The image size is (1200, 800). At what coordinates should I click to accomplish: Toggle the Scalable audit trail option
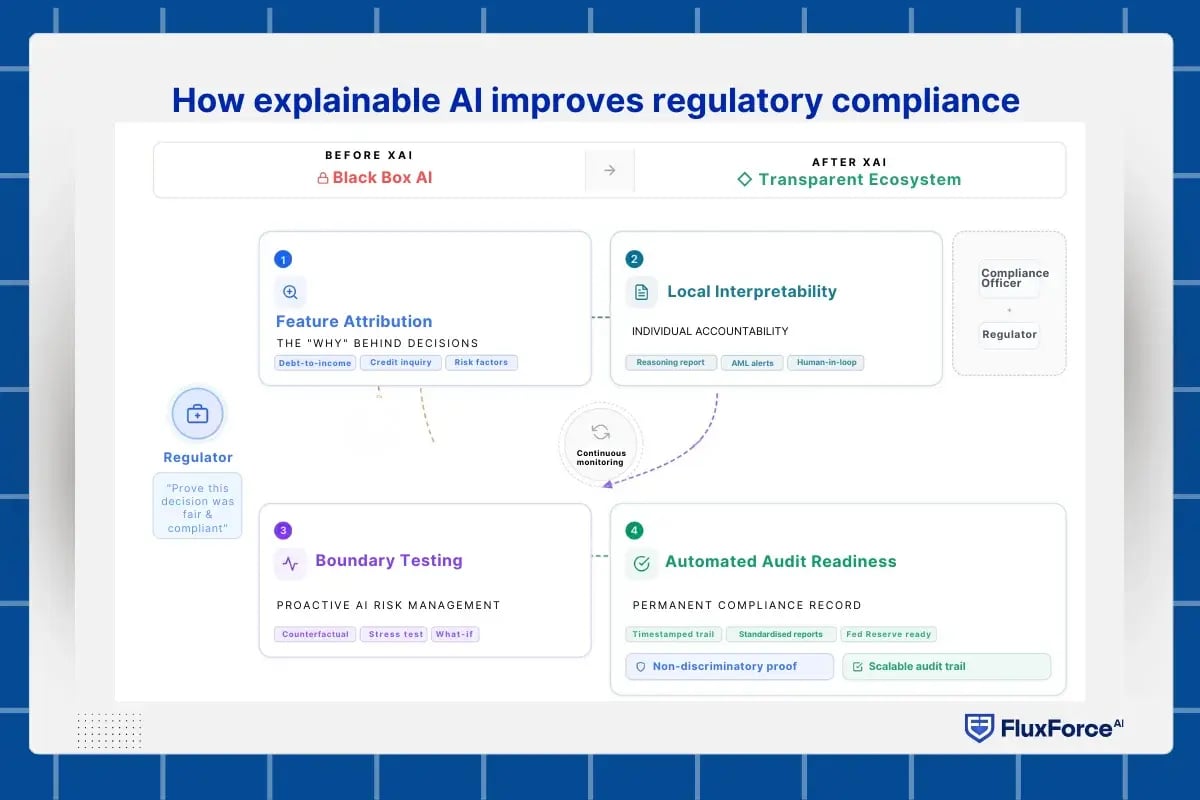click(x=946, y=666)
